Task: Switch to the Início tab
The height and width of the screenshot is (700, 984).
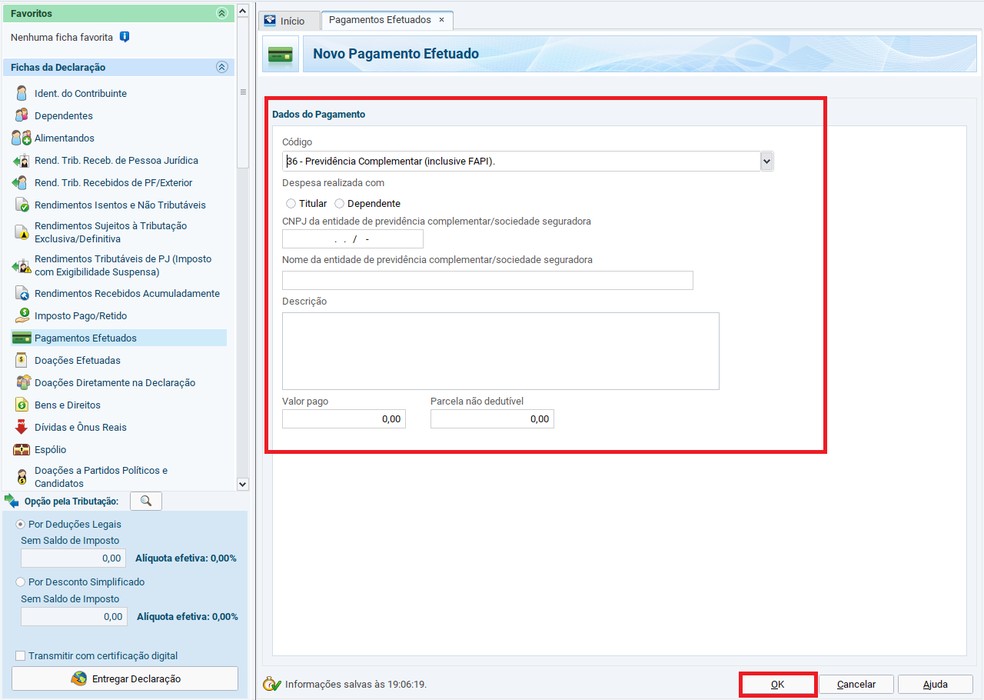Action: (x=285, y=20)
